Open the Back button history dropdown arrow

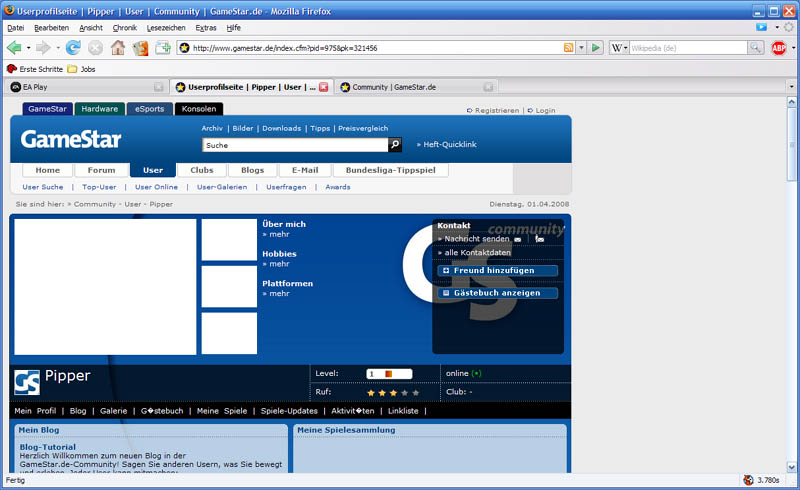pyautogui.click(x=29, y=48)
